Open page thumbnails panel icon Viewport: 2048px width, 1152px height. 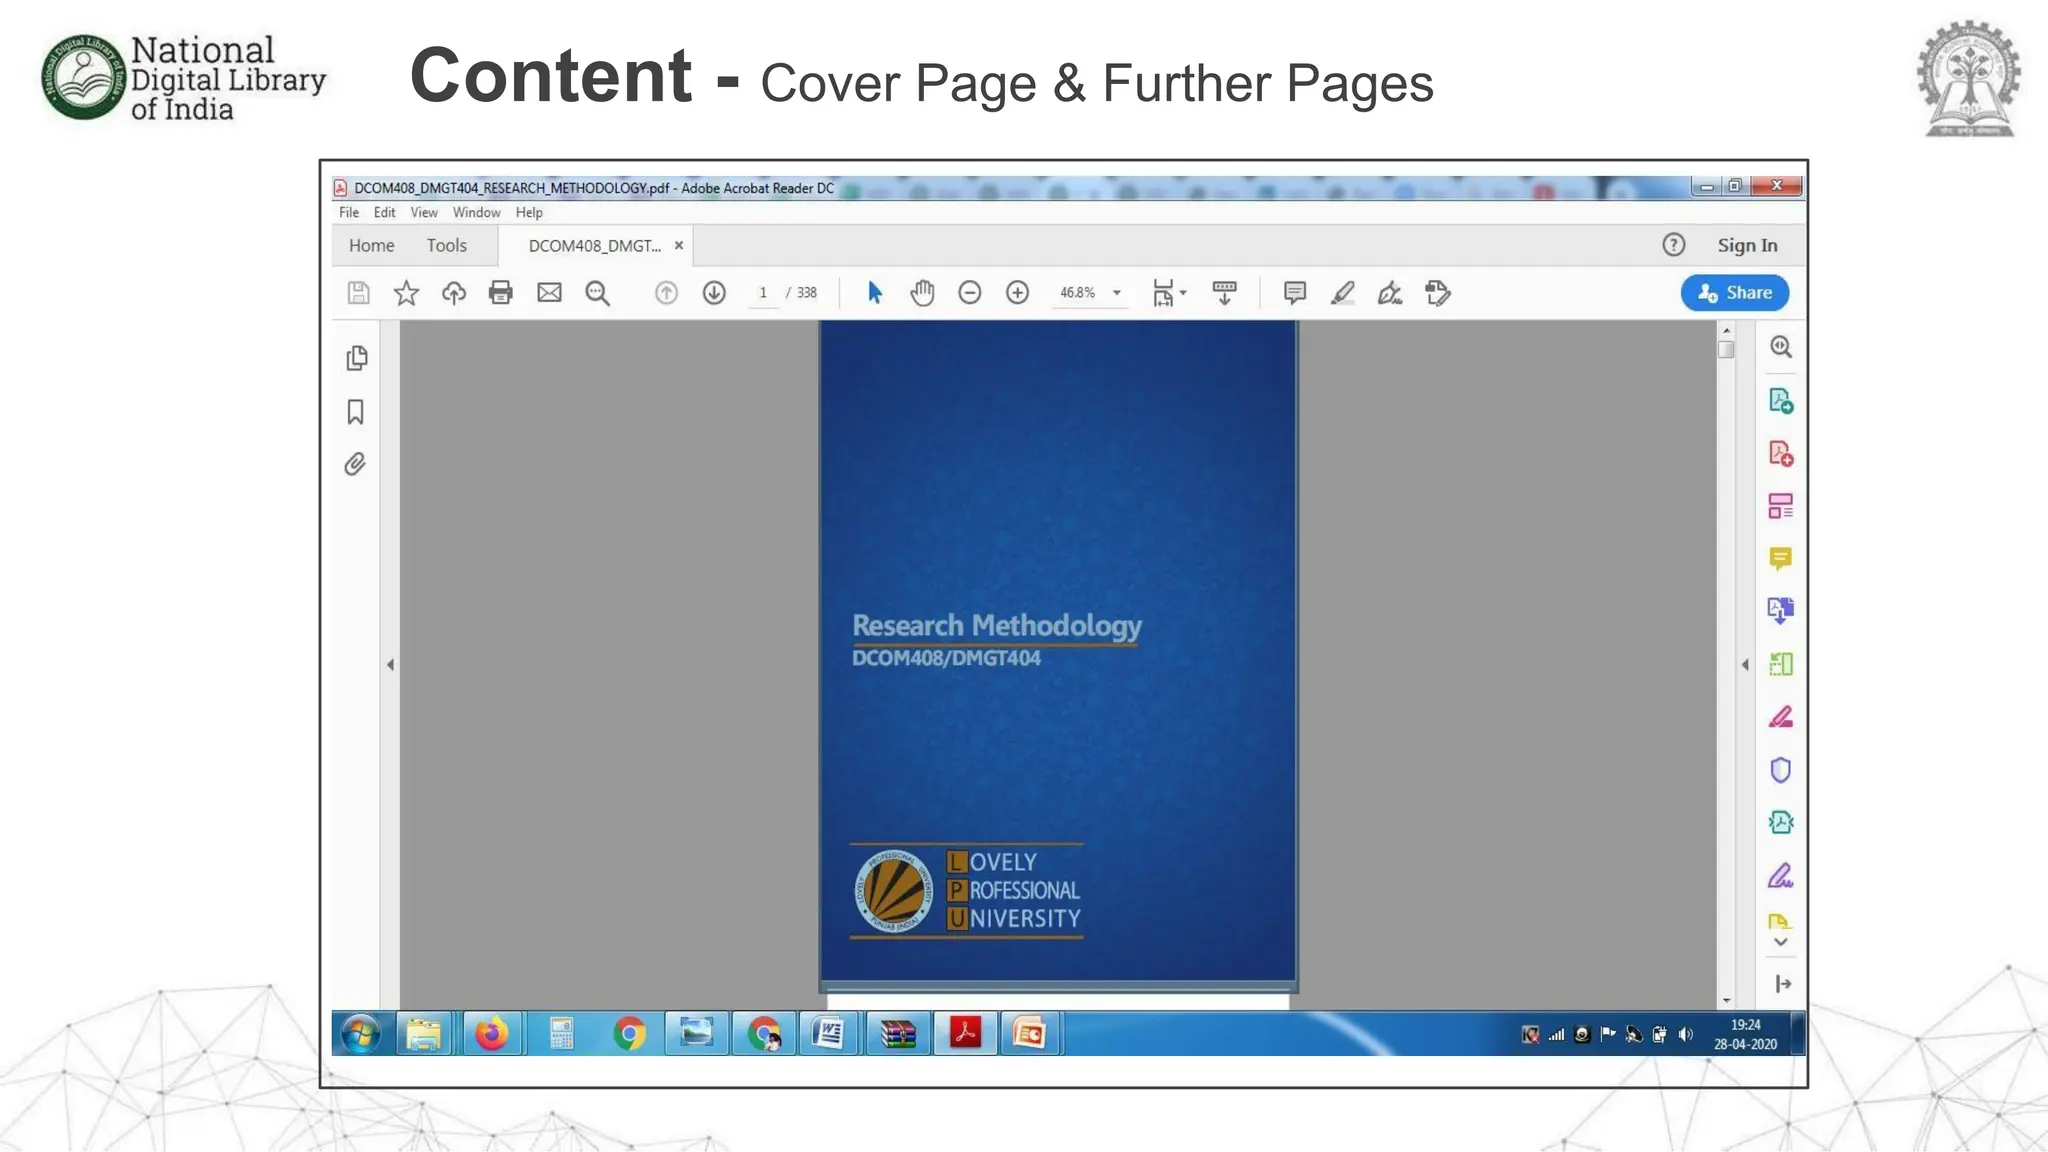click(356, 358)
